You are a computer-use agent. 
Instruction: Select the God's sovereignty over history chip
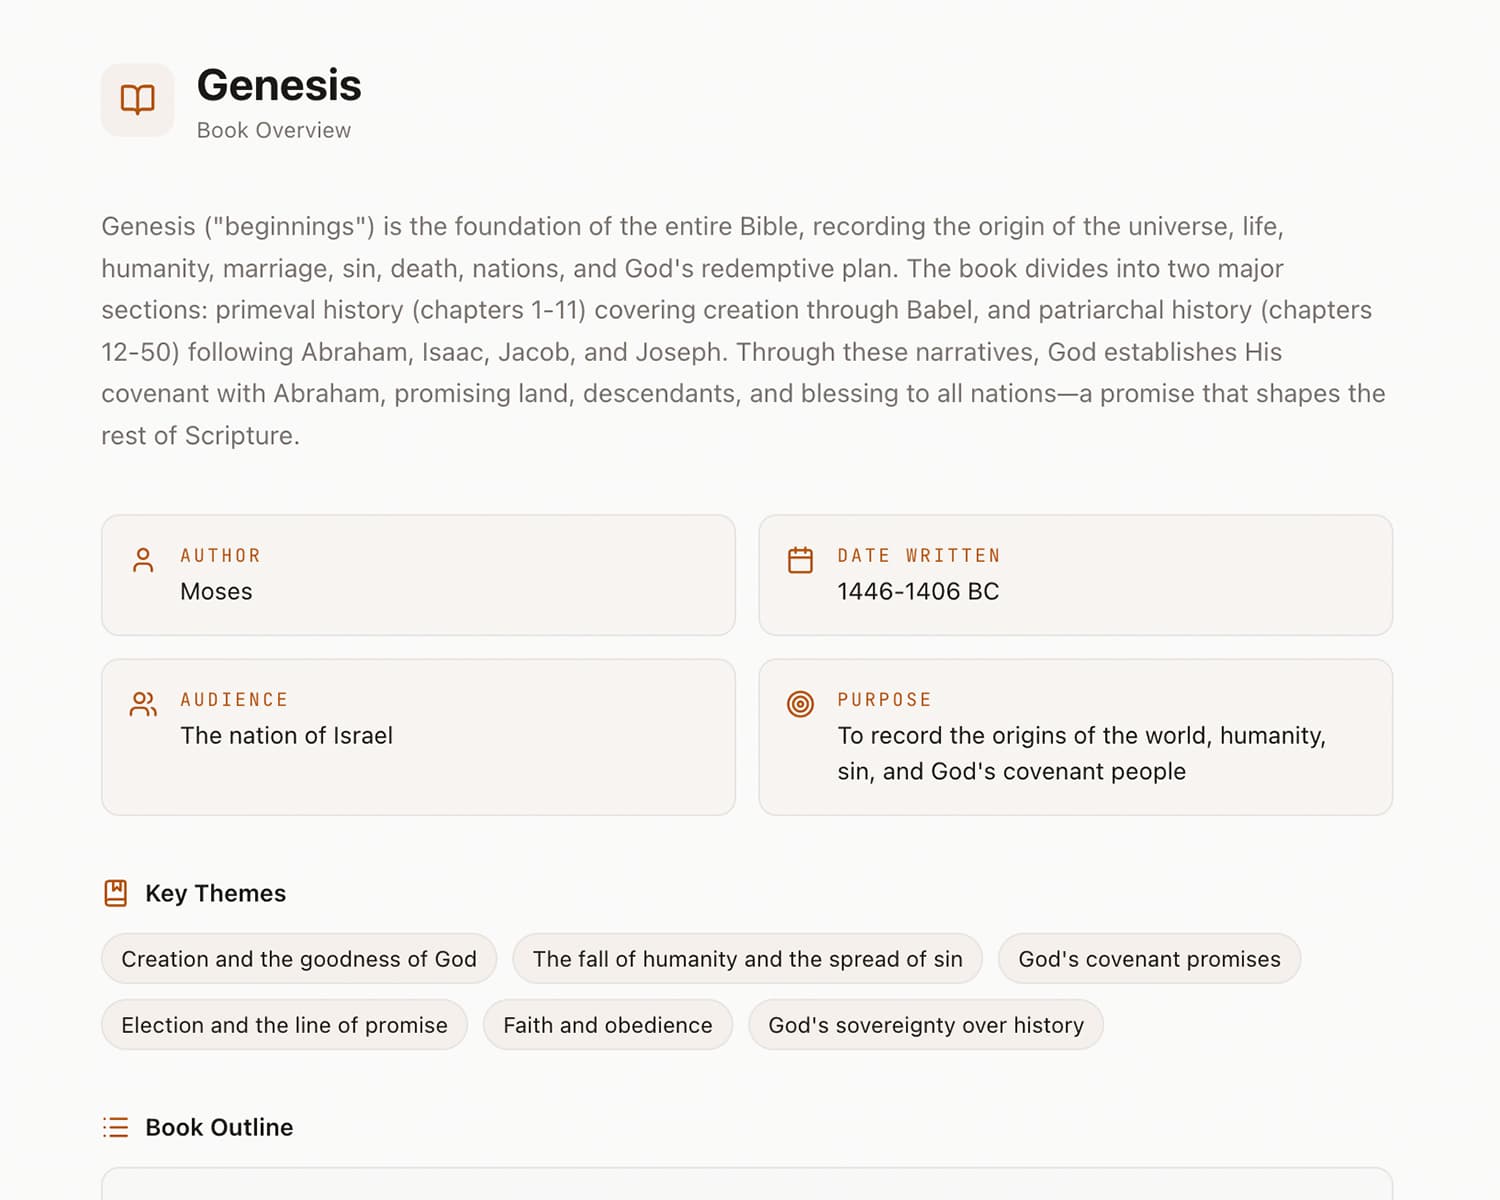[925, 1024]
